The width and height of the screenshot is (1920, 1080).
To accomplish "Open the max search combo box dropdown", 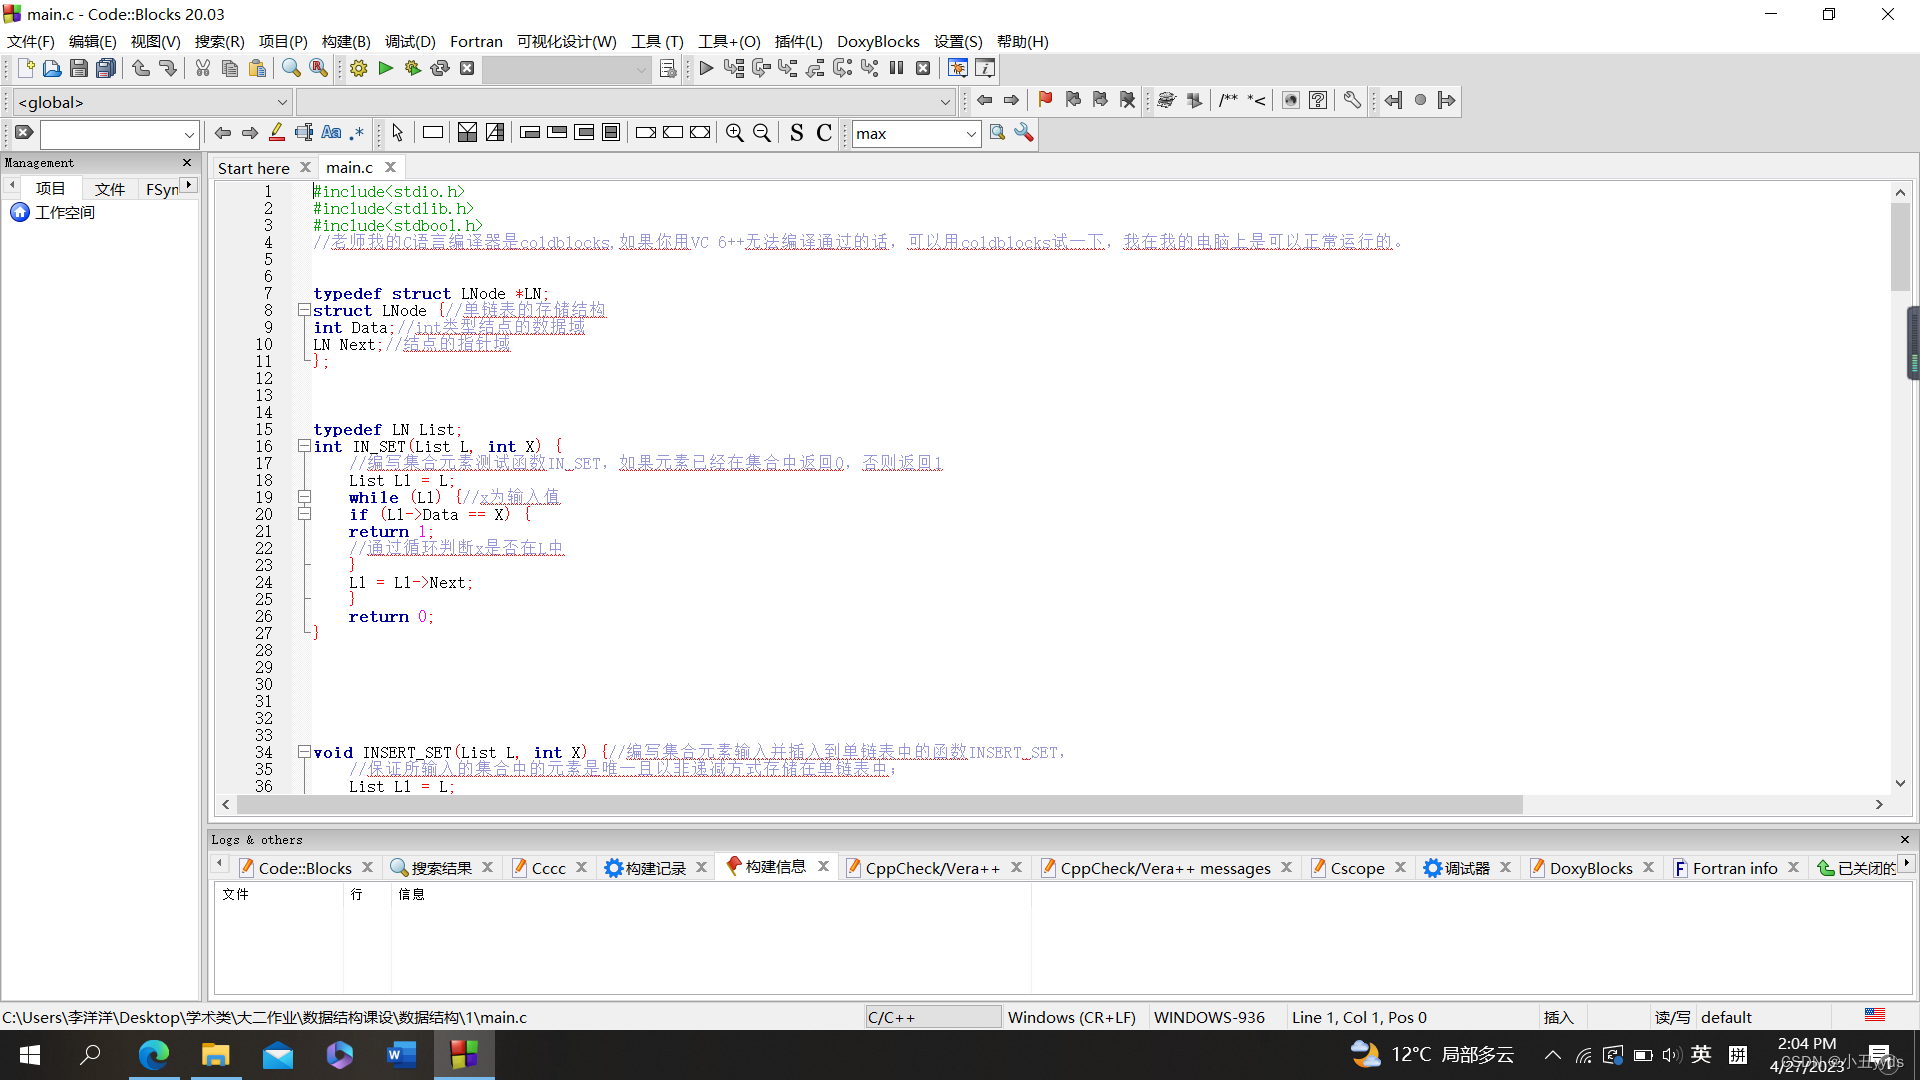I will (x=970, y=134).
